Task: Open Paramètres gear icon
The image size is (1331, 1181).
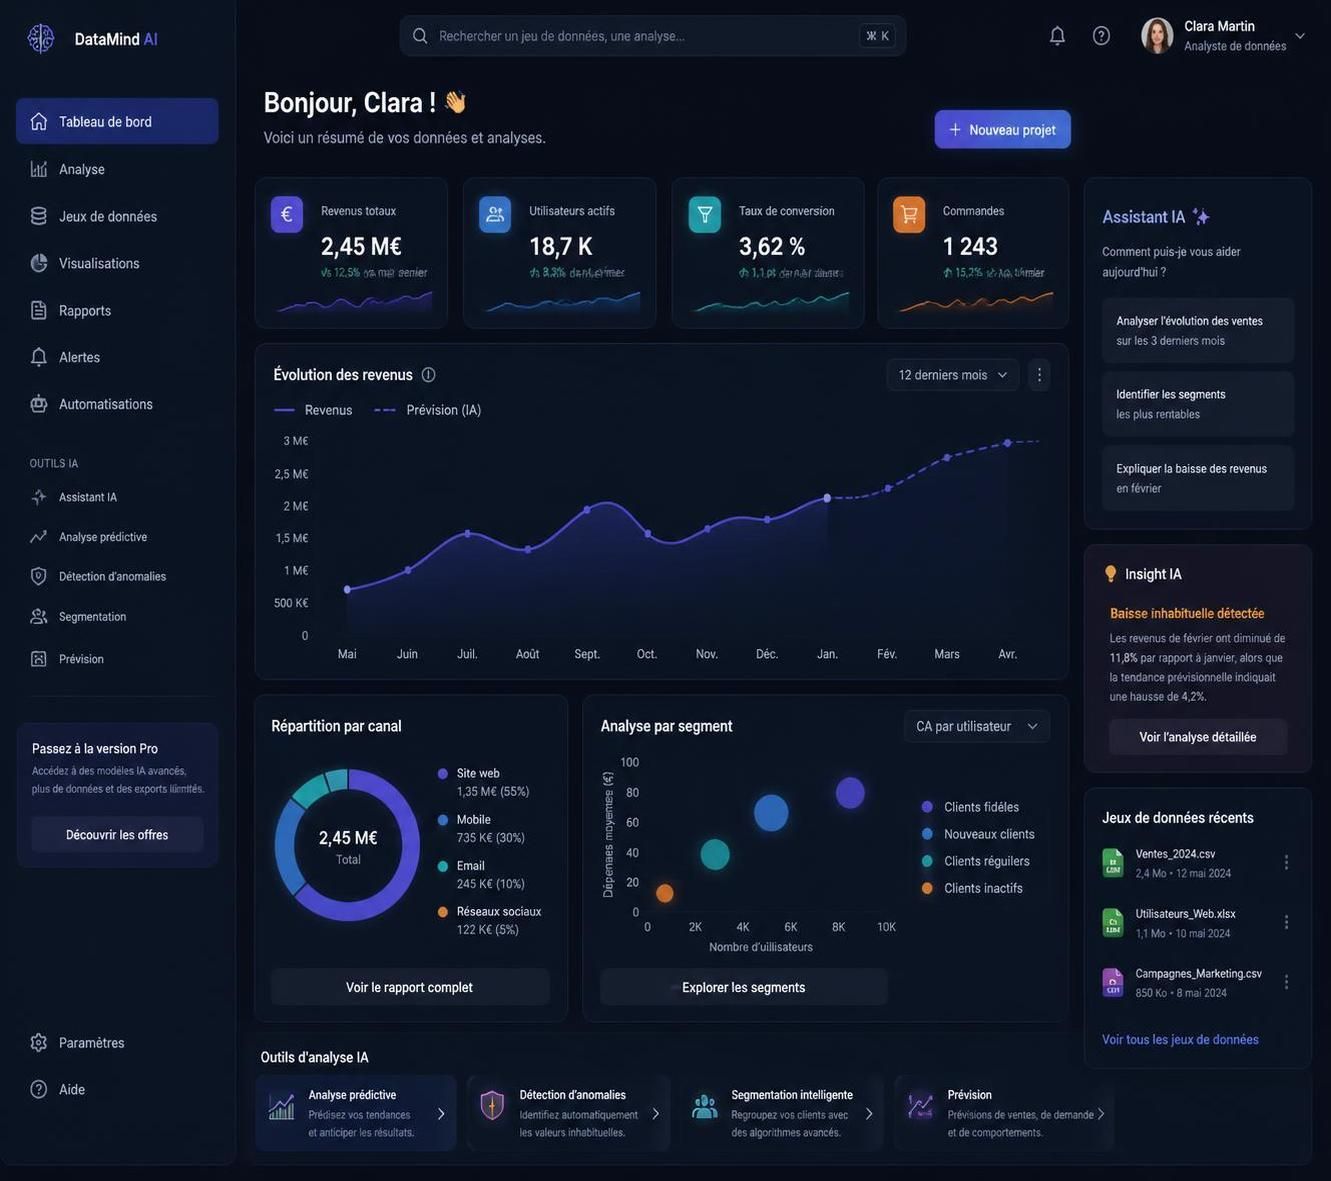Action: coord(38,1043)
